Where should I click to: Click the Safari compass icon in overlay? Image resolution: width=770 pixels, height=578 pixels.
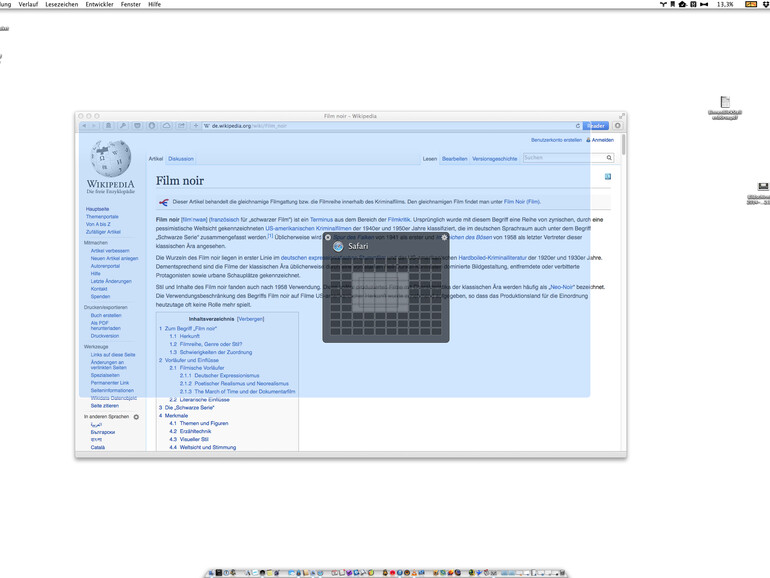pyautogui.click(x=338, y=246)
